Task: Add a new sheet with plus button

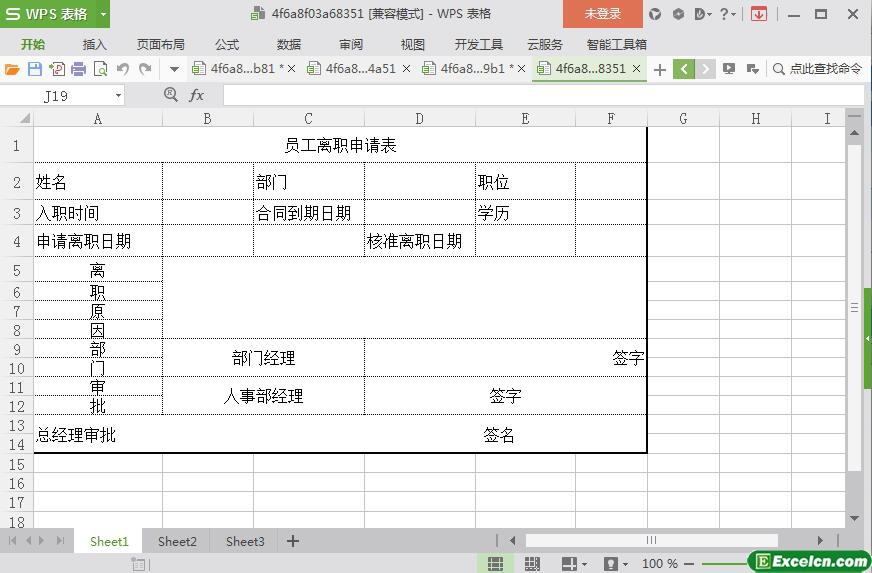Action: coord(293,541)
